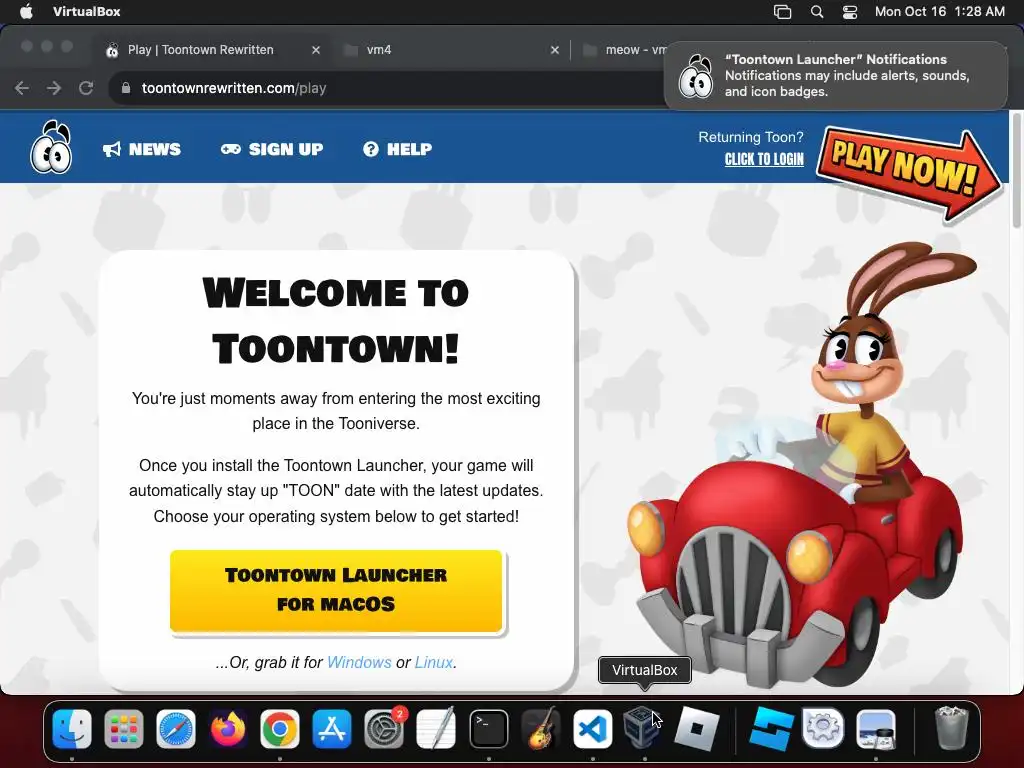The image size is (1024, 768).
Task: Open Roblox from the dock
Action: (696, 729)
